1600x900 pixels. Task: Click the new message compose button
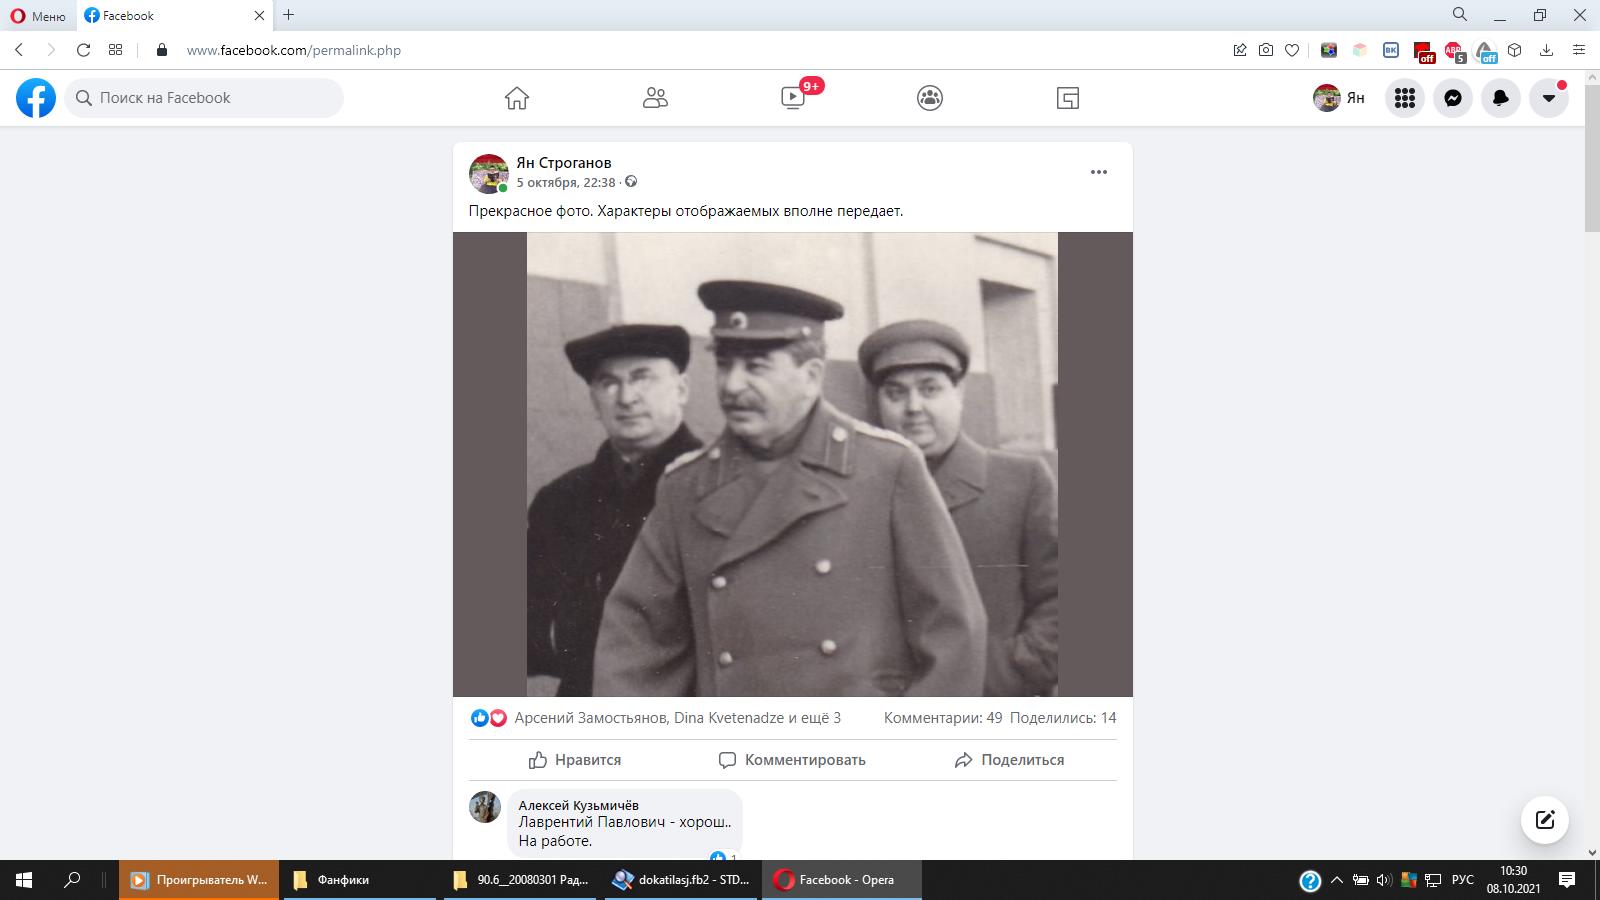[1545, 821]
